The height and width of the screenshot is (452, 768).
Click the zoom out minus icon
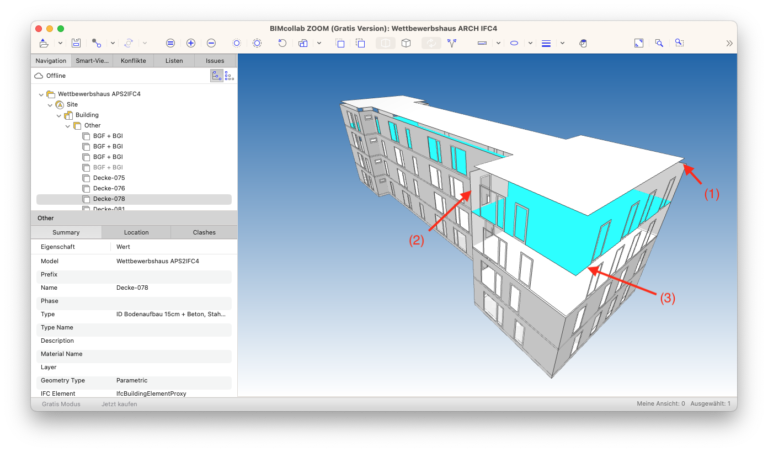tap(211, 43)
